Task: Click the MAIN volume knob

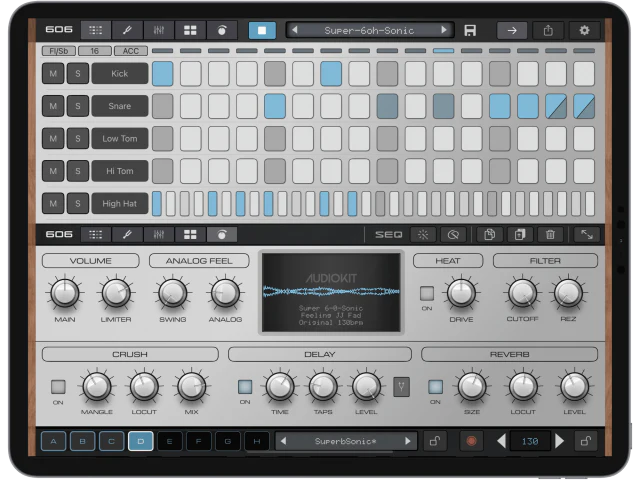Action: point(64,293)
